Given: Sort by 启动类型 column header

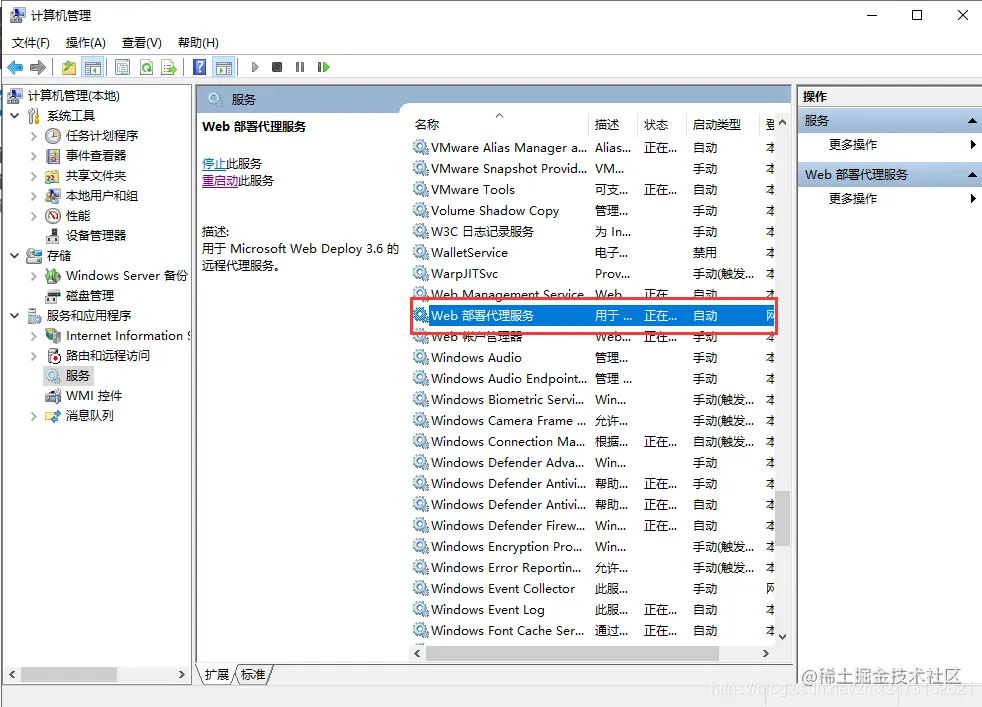Looking at the screenshot, I should point(722,125).
